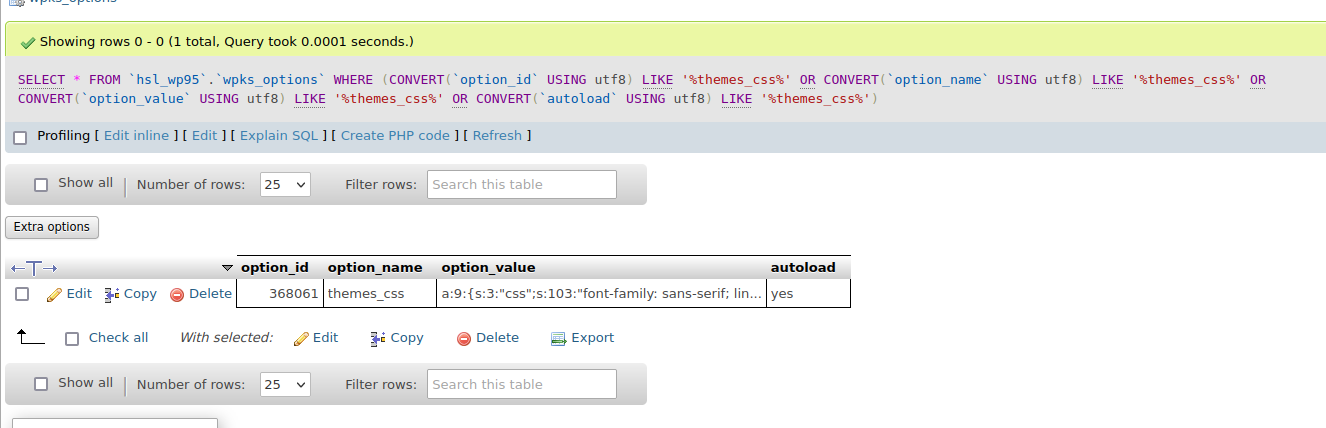Click the With selected Copy icon
The width and height of the screenshot is (1326, 428).
(378, 339)
